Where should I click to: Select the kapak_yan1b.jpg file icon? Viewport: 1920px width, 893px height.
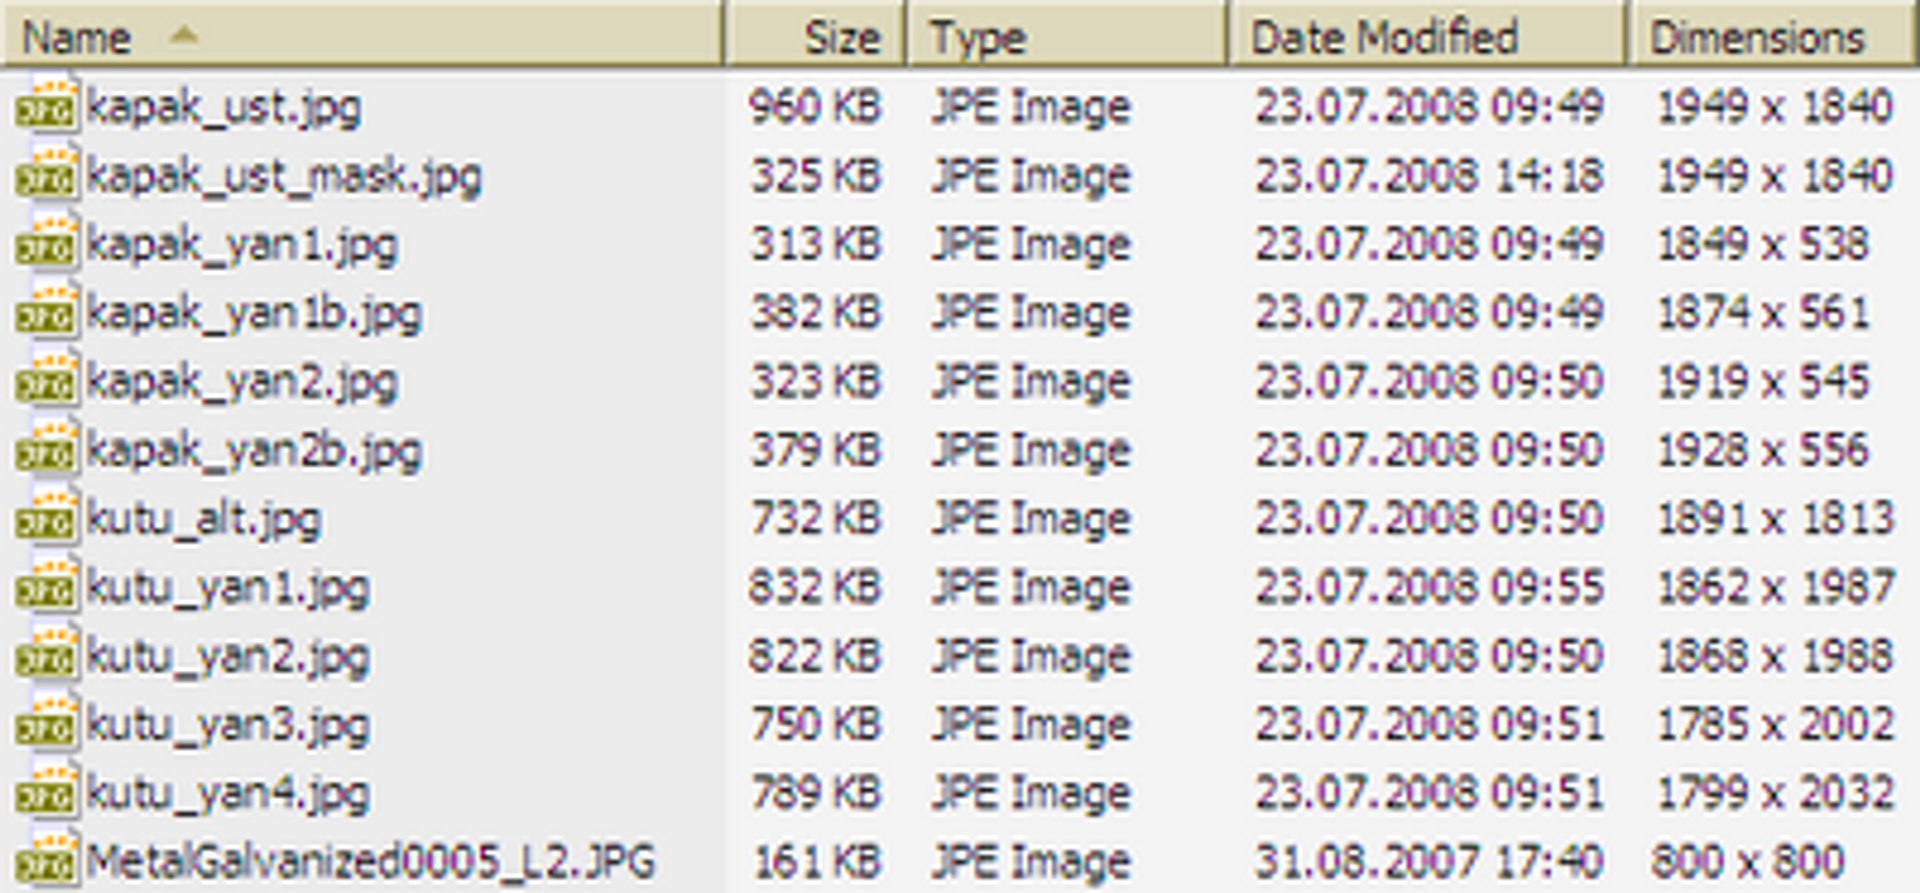pyautogui.click(x=46, y=313)
